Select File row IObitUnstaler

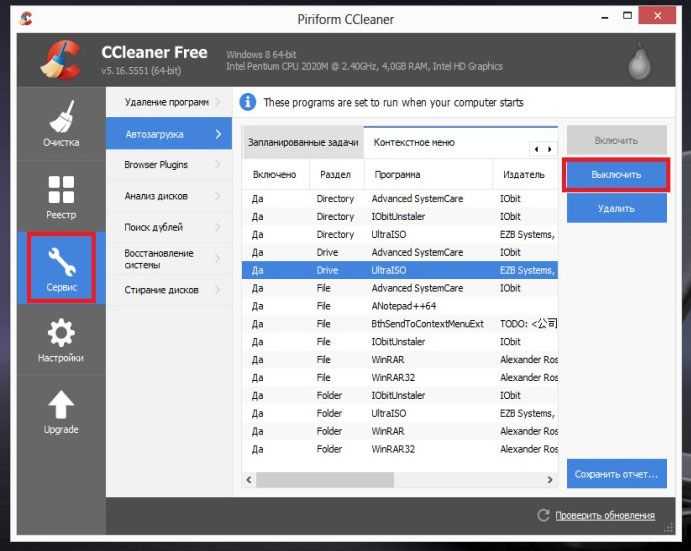tap(400, 342)
